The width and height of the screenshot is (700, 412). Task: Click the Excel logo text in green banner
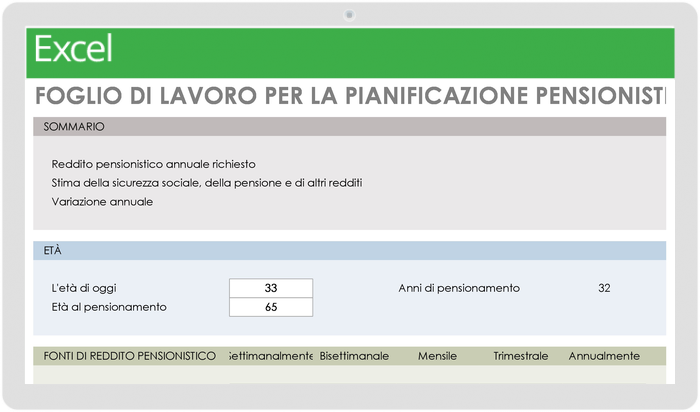click(x=73, y=49)
